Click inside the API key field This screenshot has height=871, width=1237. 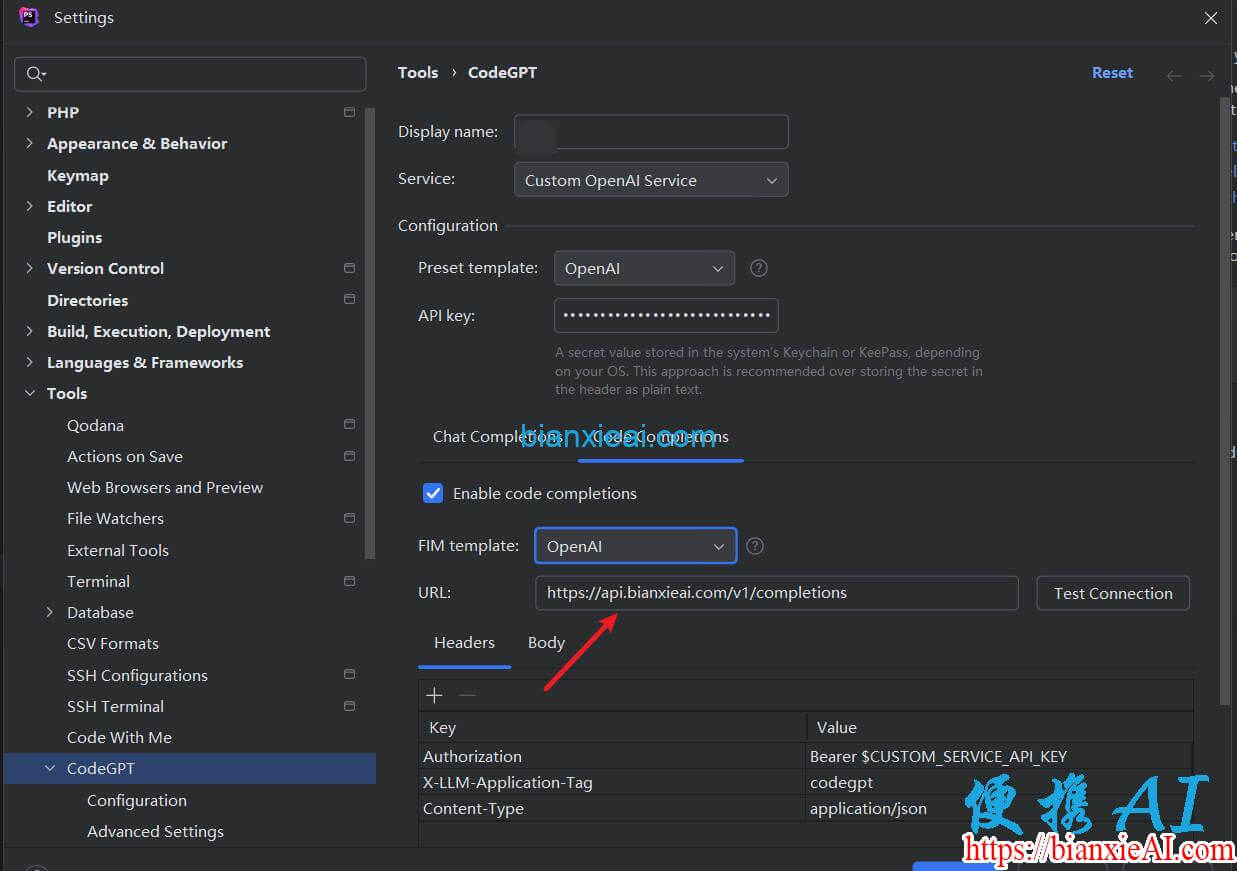[x=666, y=315]
